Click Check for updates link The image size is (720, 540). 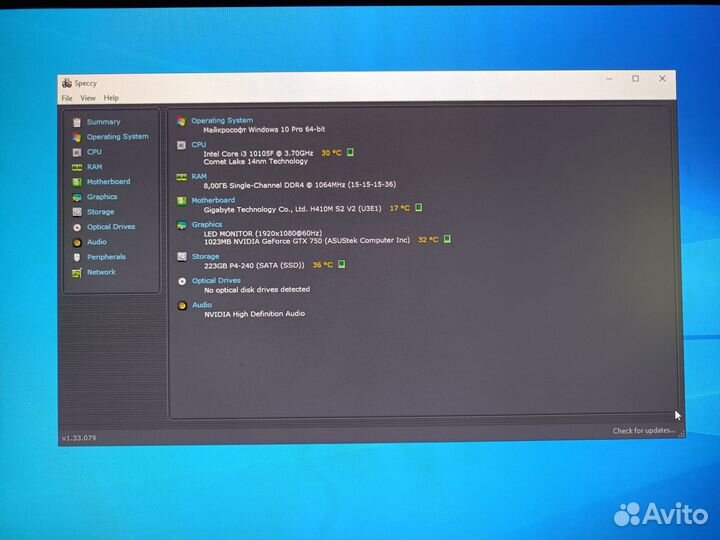click(644, 431)
